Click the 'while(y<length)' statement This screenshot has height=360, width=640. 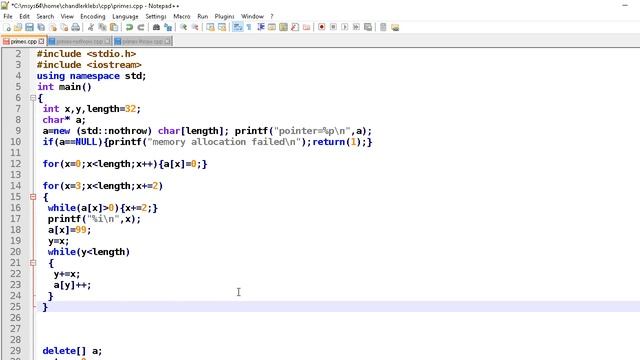pos(89,252)
